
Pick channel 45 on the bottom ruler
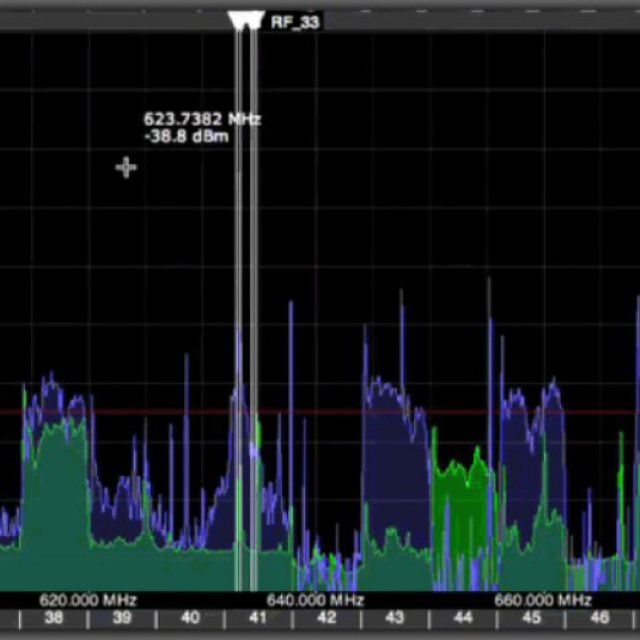[531, 618]
